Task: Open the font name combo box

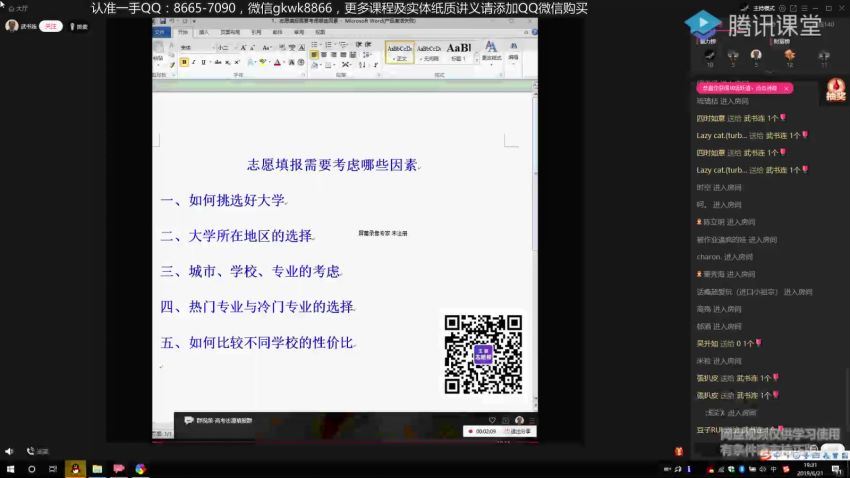Action: point(194,47)
